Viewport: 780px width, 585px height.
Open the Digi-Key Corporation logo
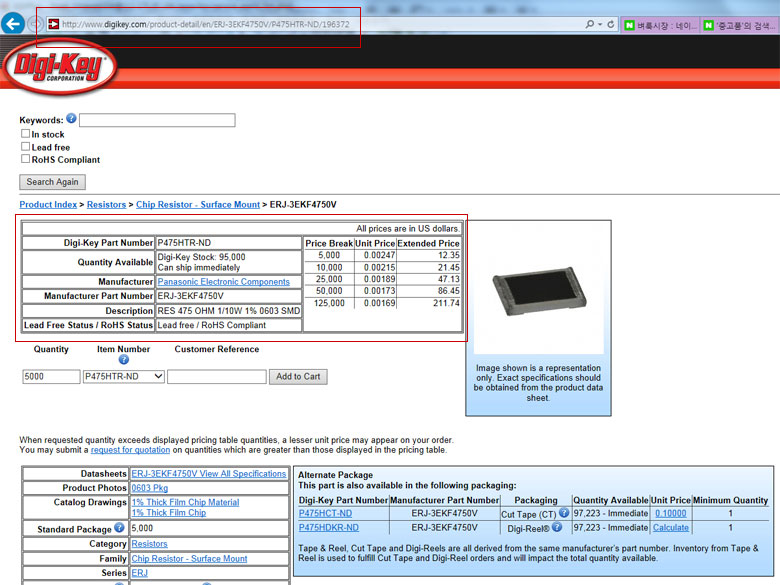coord(60,67)
